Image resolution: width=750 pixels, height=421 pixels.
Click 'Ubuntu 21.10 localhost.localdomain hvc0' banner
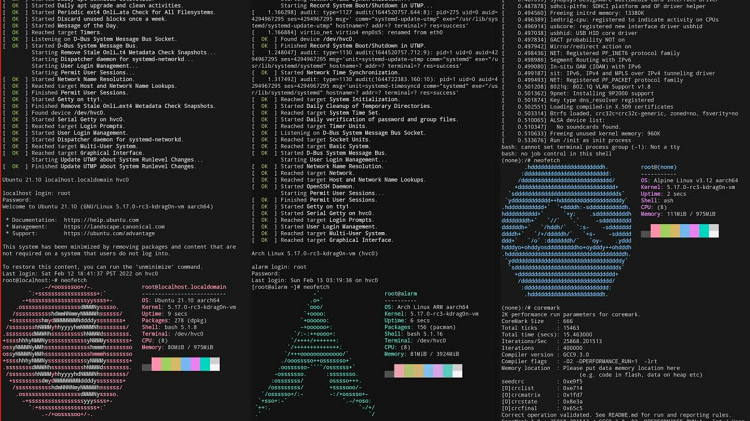tap(66, 180)
